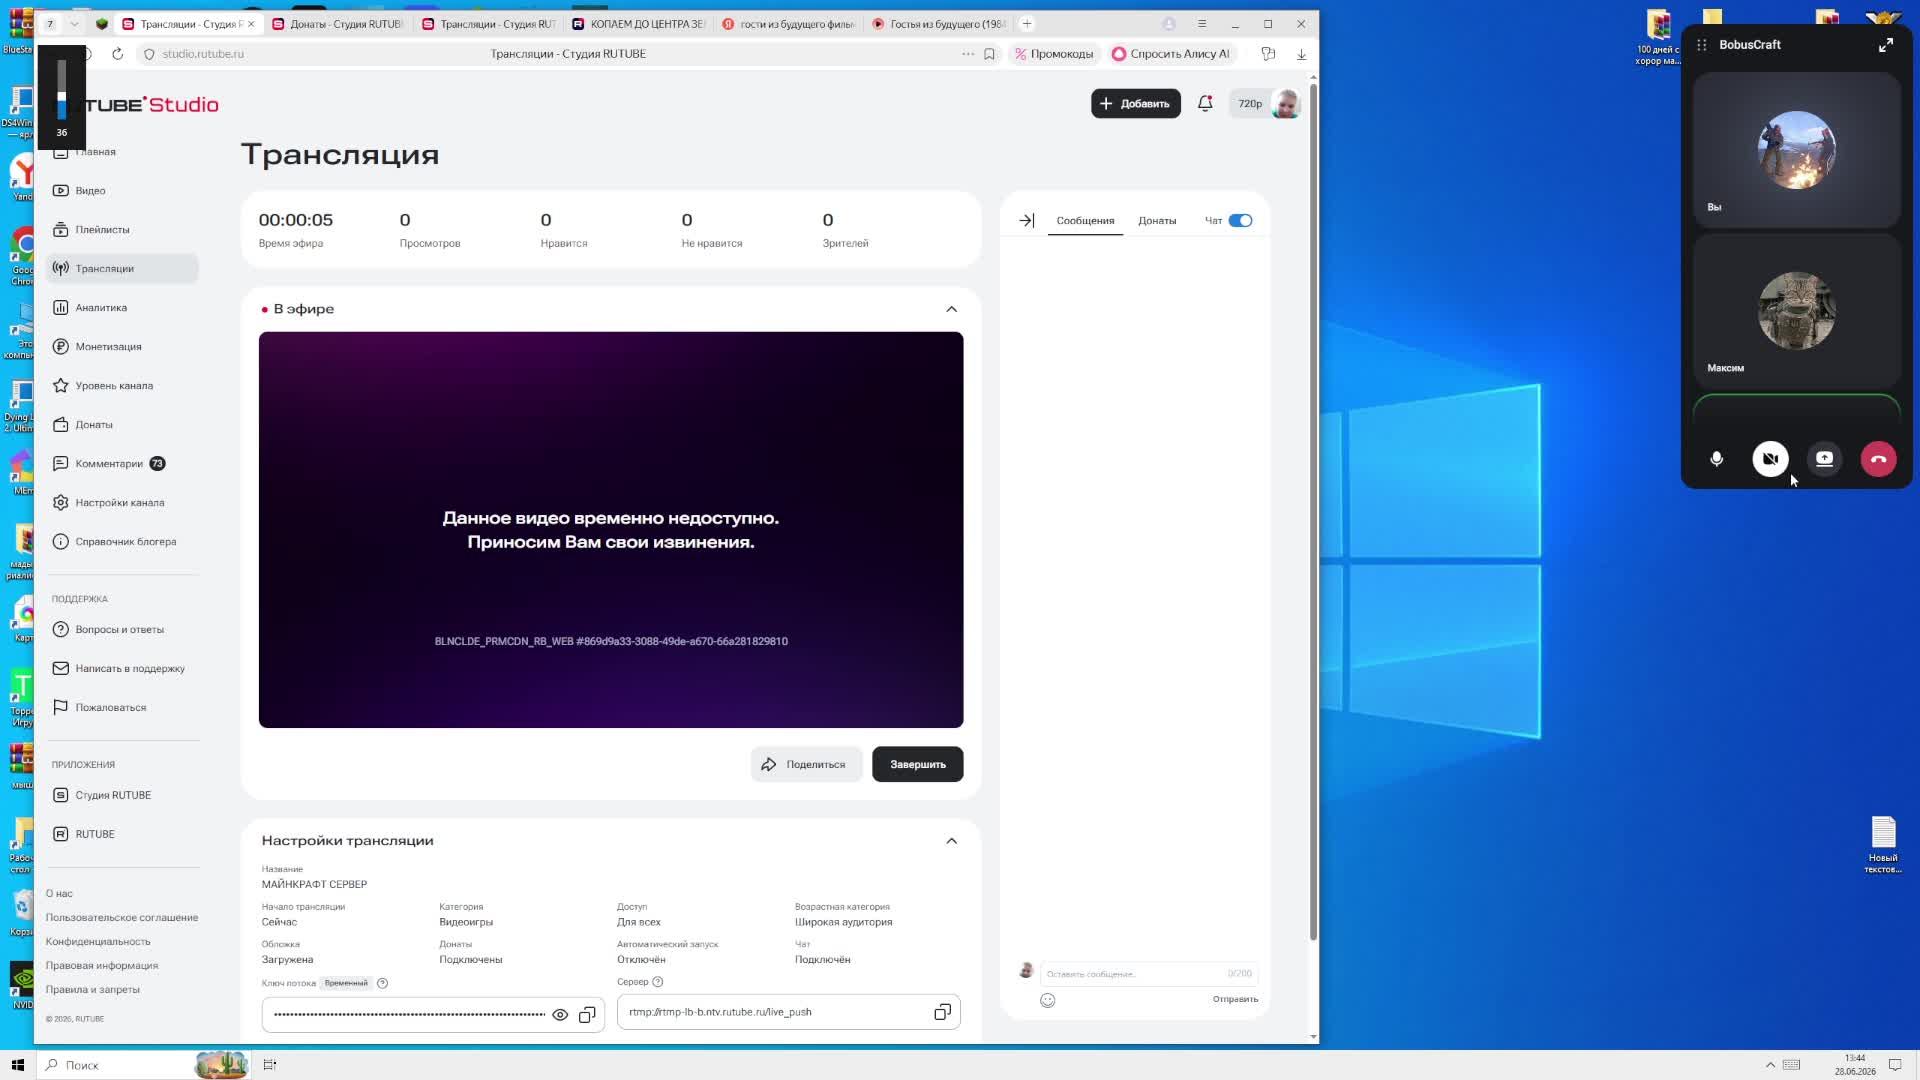Switch to Гостья из будущего (1984) tab
1920x1080 pixels.
[x=937, y=24]
